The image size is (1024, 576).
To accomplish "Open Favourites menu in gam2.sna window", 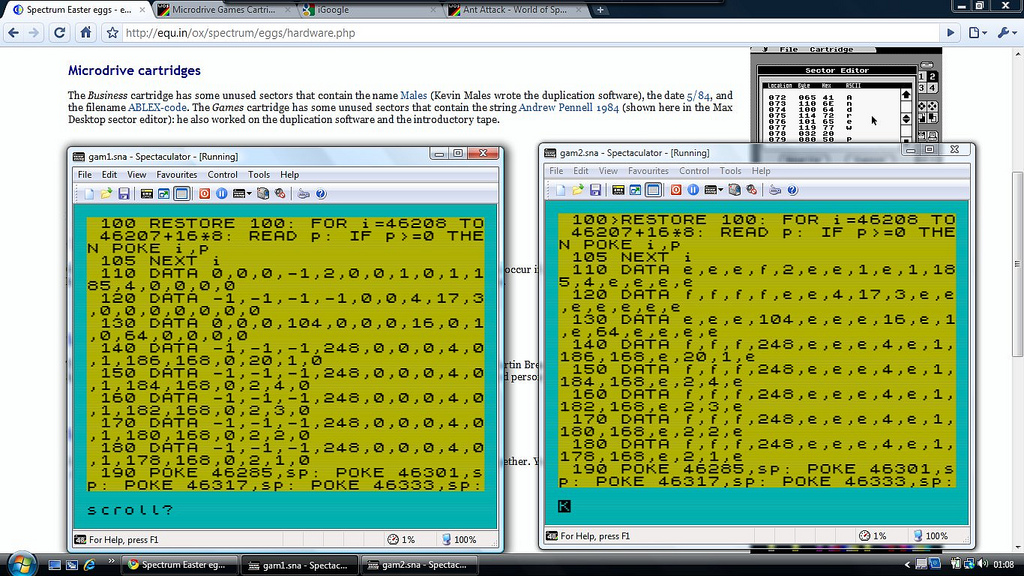I will tap(648, 170).
